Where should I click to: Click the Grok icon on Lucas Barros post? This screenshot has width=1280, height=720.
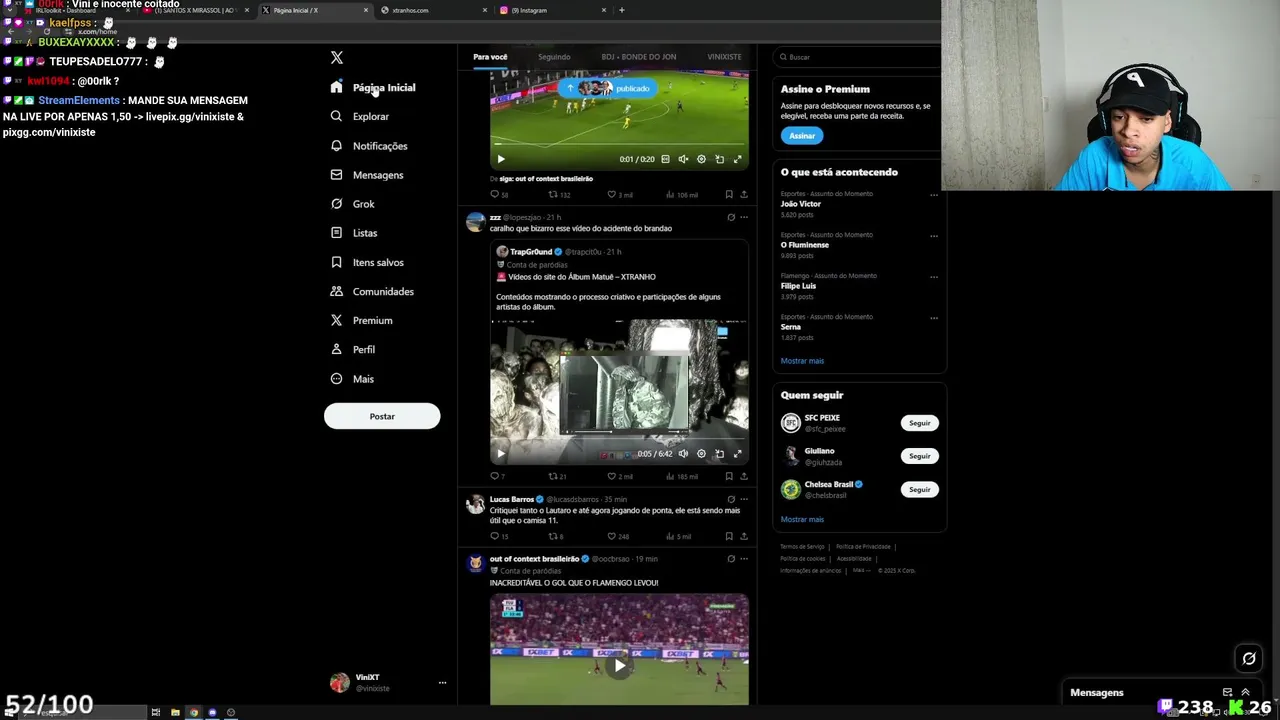click(731, 499)
